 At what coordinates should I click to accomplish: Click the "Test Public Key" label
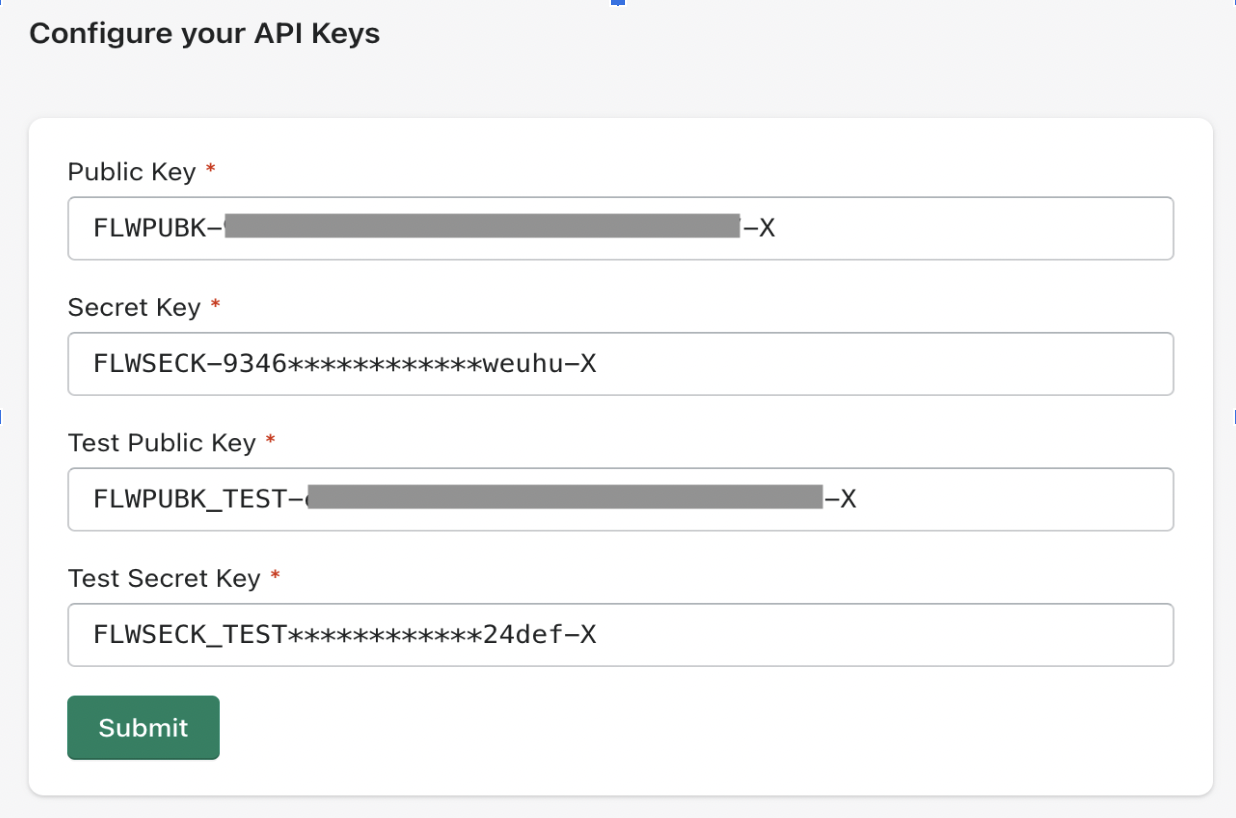point(162,442)
